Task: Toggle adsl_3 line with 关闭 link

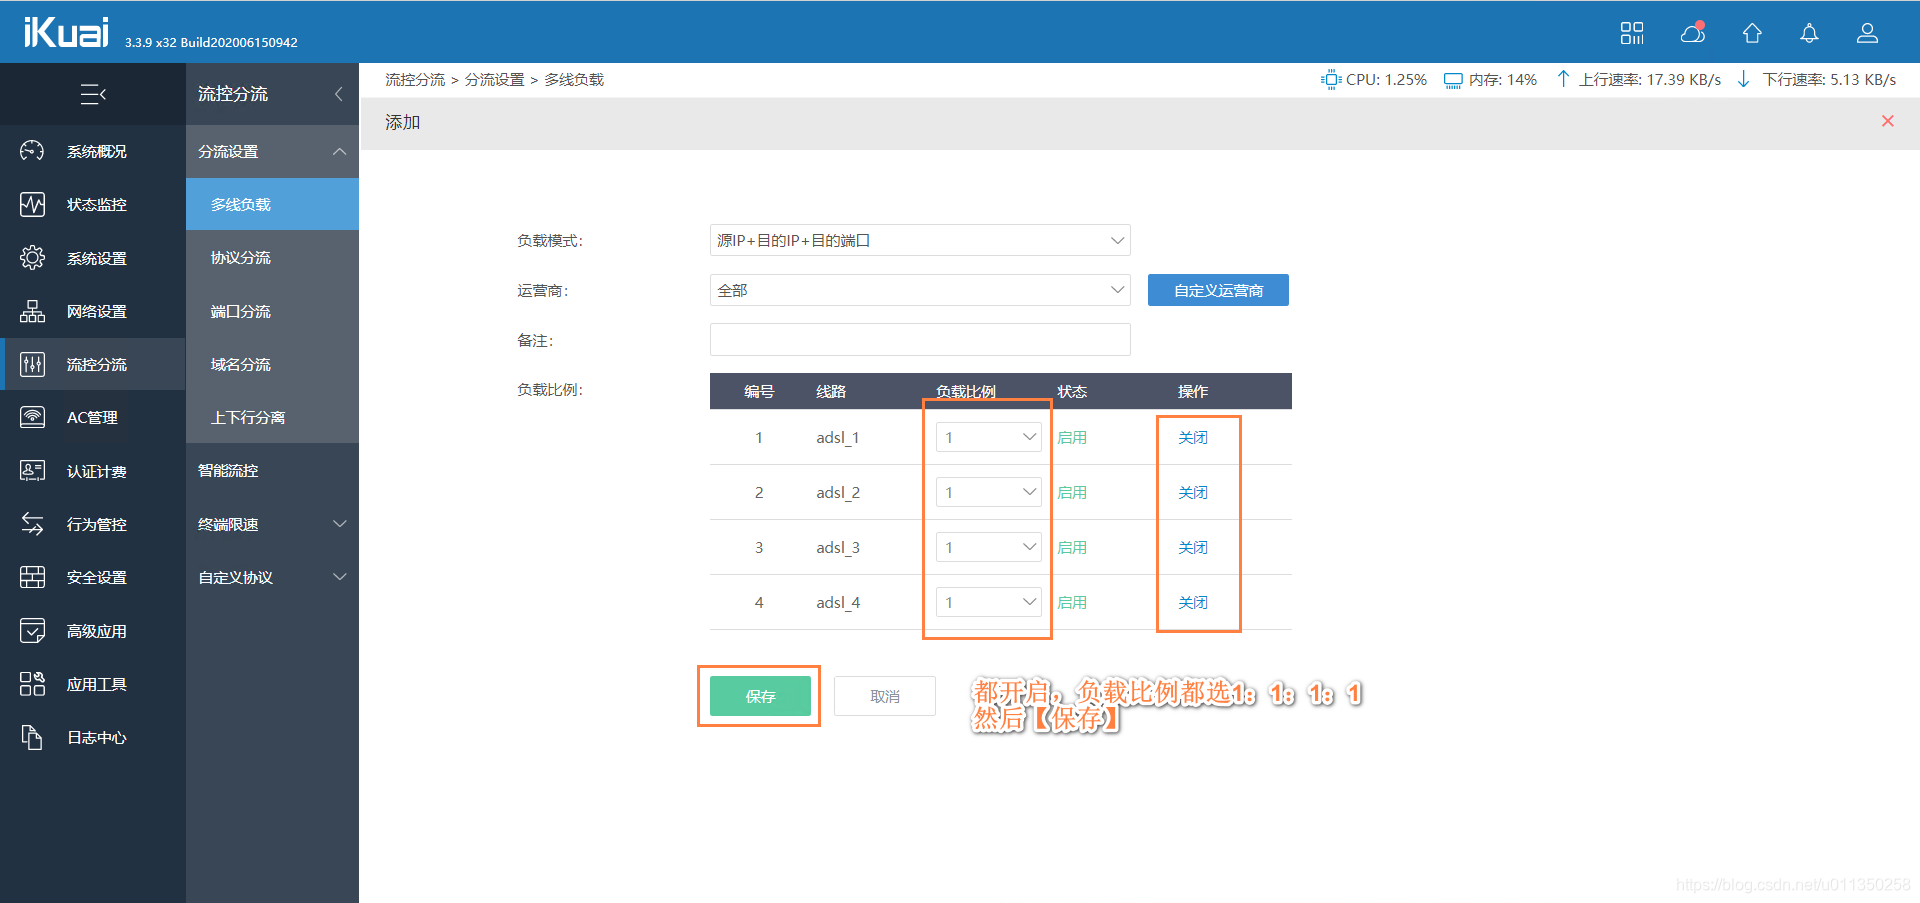Action: point(1193,547)
